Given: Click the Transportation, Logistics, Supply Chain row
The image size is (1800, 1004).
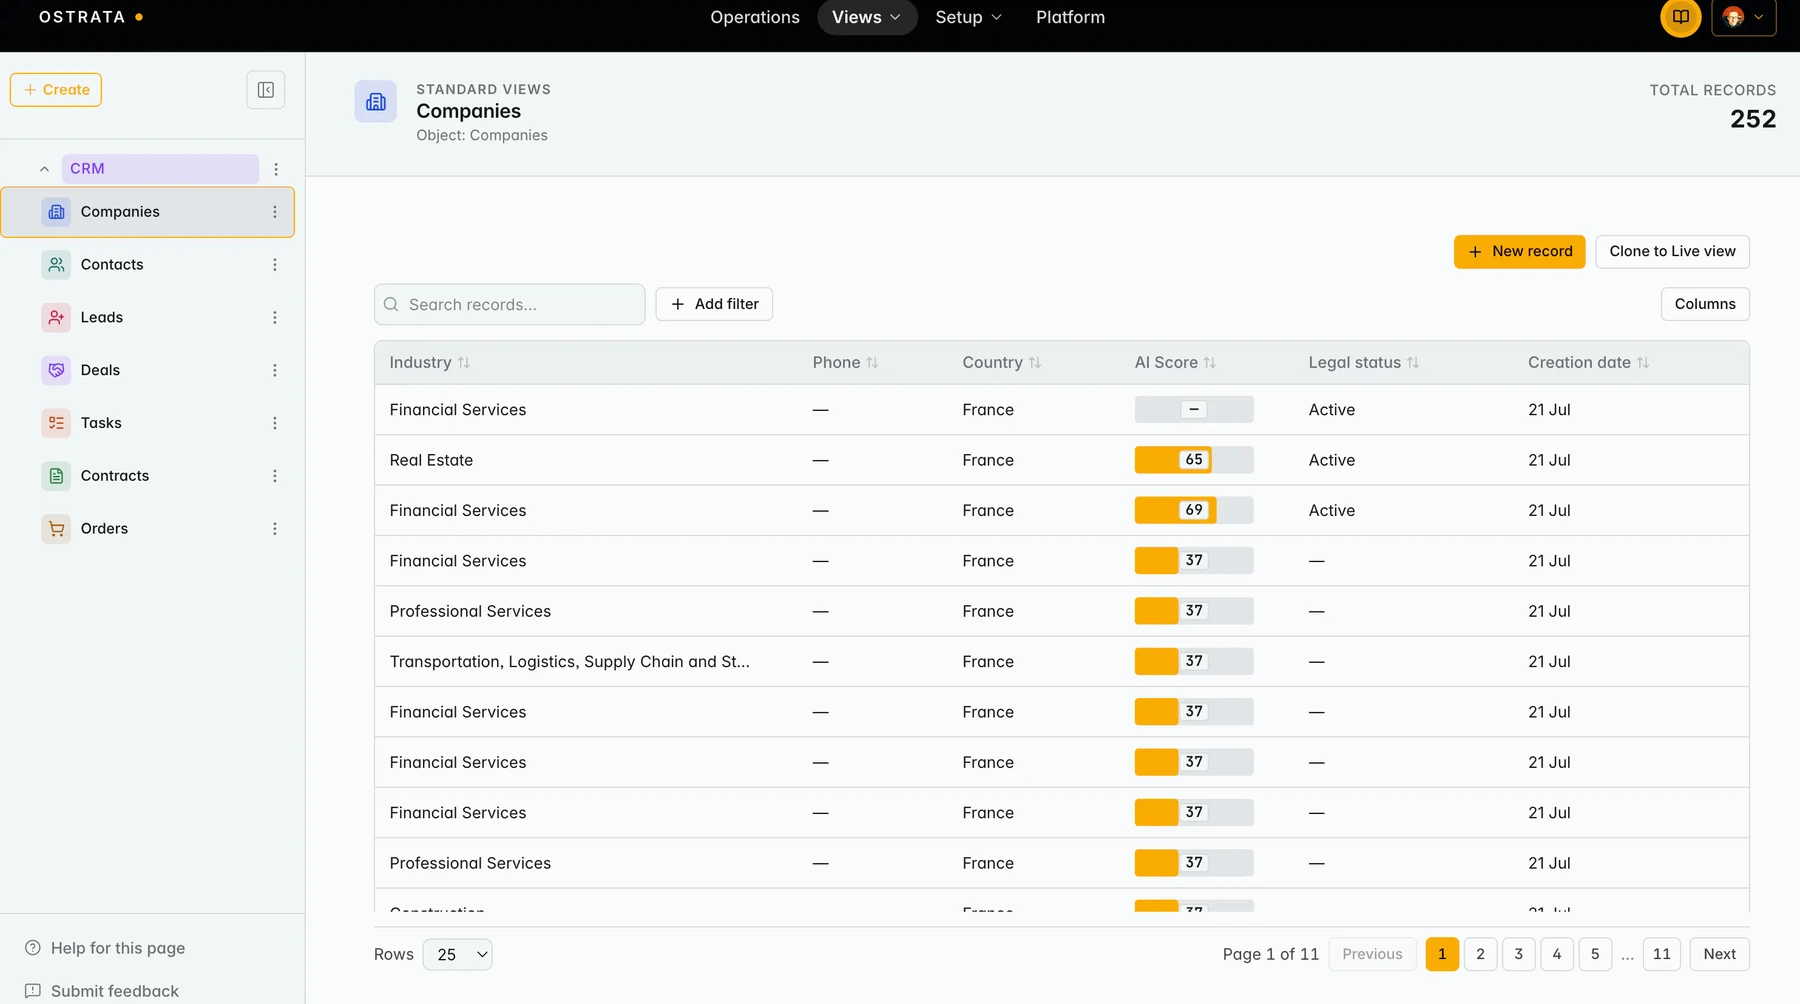Looking at the screenshot, I should (1062, 662).
